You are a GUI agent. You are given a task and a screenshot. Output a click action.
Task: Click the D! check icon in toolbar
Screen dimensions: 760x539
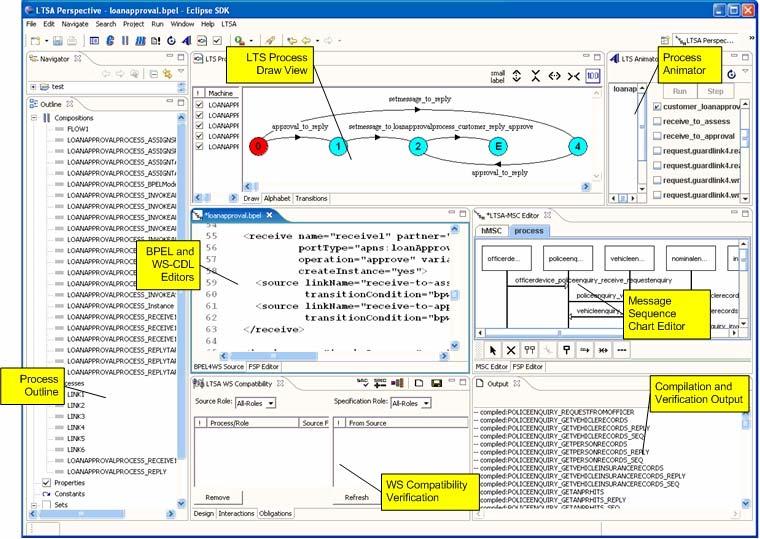tap(156, 41)
